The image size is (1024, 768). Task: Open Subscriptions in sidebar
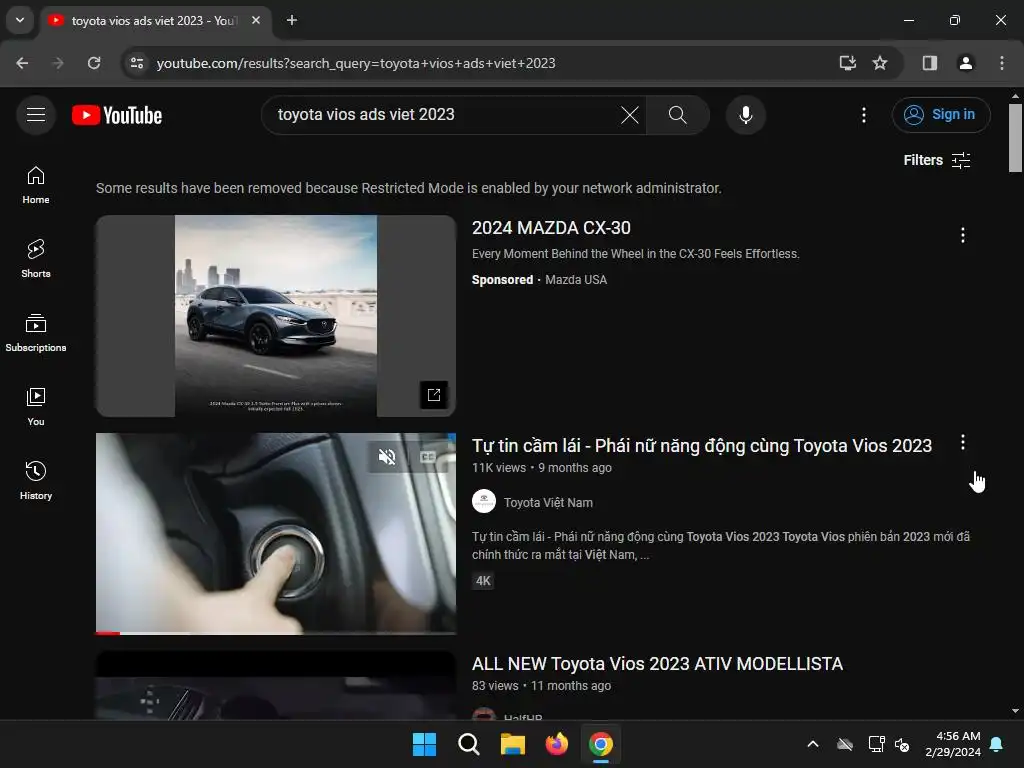(36, 333)
